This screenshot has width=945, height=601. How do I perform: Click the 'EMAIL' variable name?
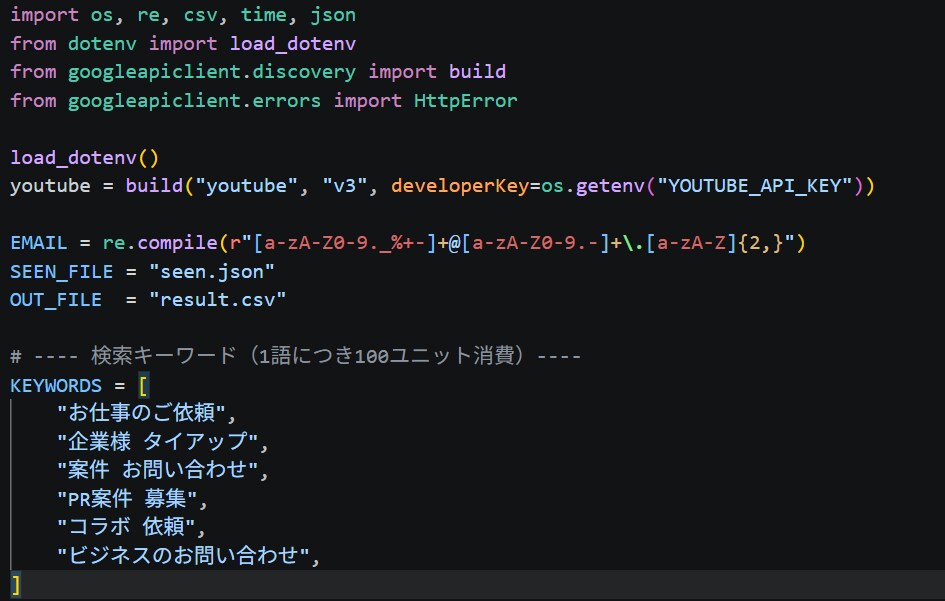[39, 243]
